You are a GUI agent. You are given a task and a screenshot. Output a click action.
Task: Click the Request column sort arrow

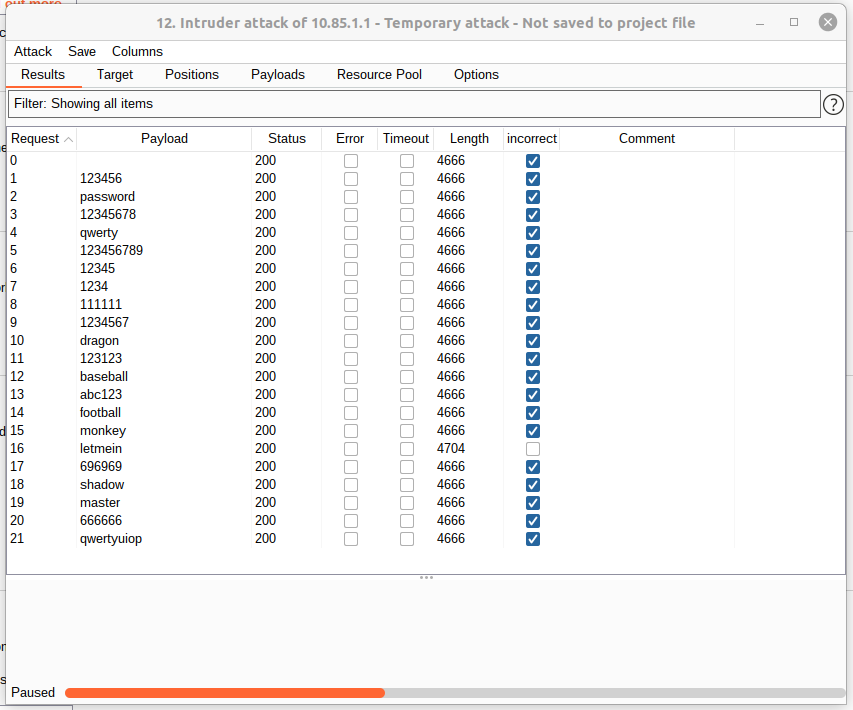[68, 139]
